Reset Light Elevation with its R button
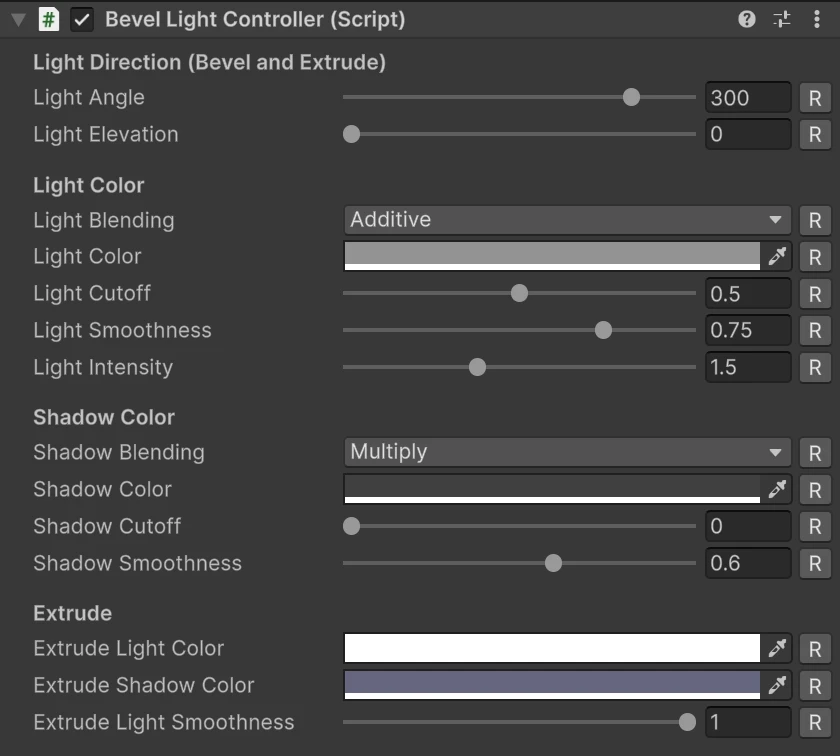840x756 pixels. [x=815, y=134]
